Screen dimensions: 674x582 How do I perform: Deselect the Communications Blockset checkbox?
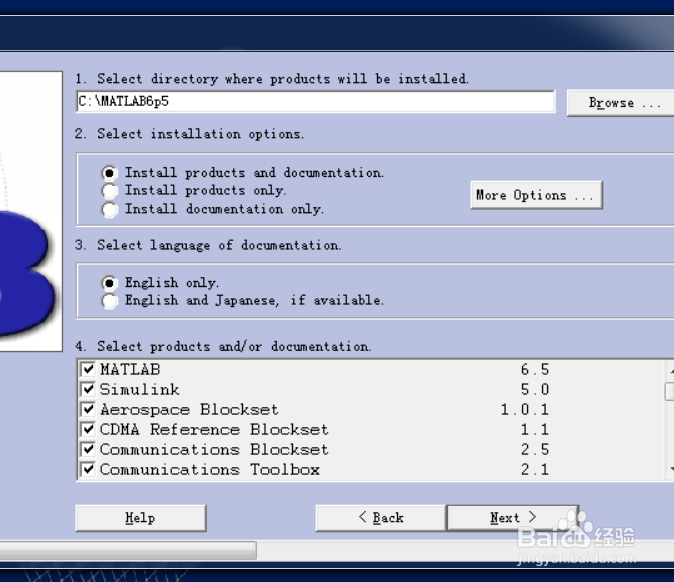pyautogui.click(x=88, y=449)
